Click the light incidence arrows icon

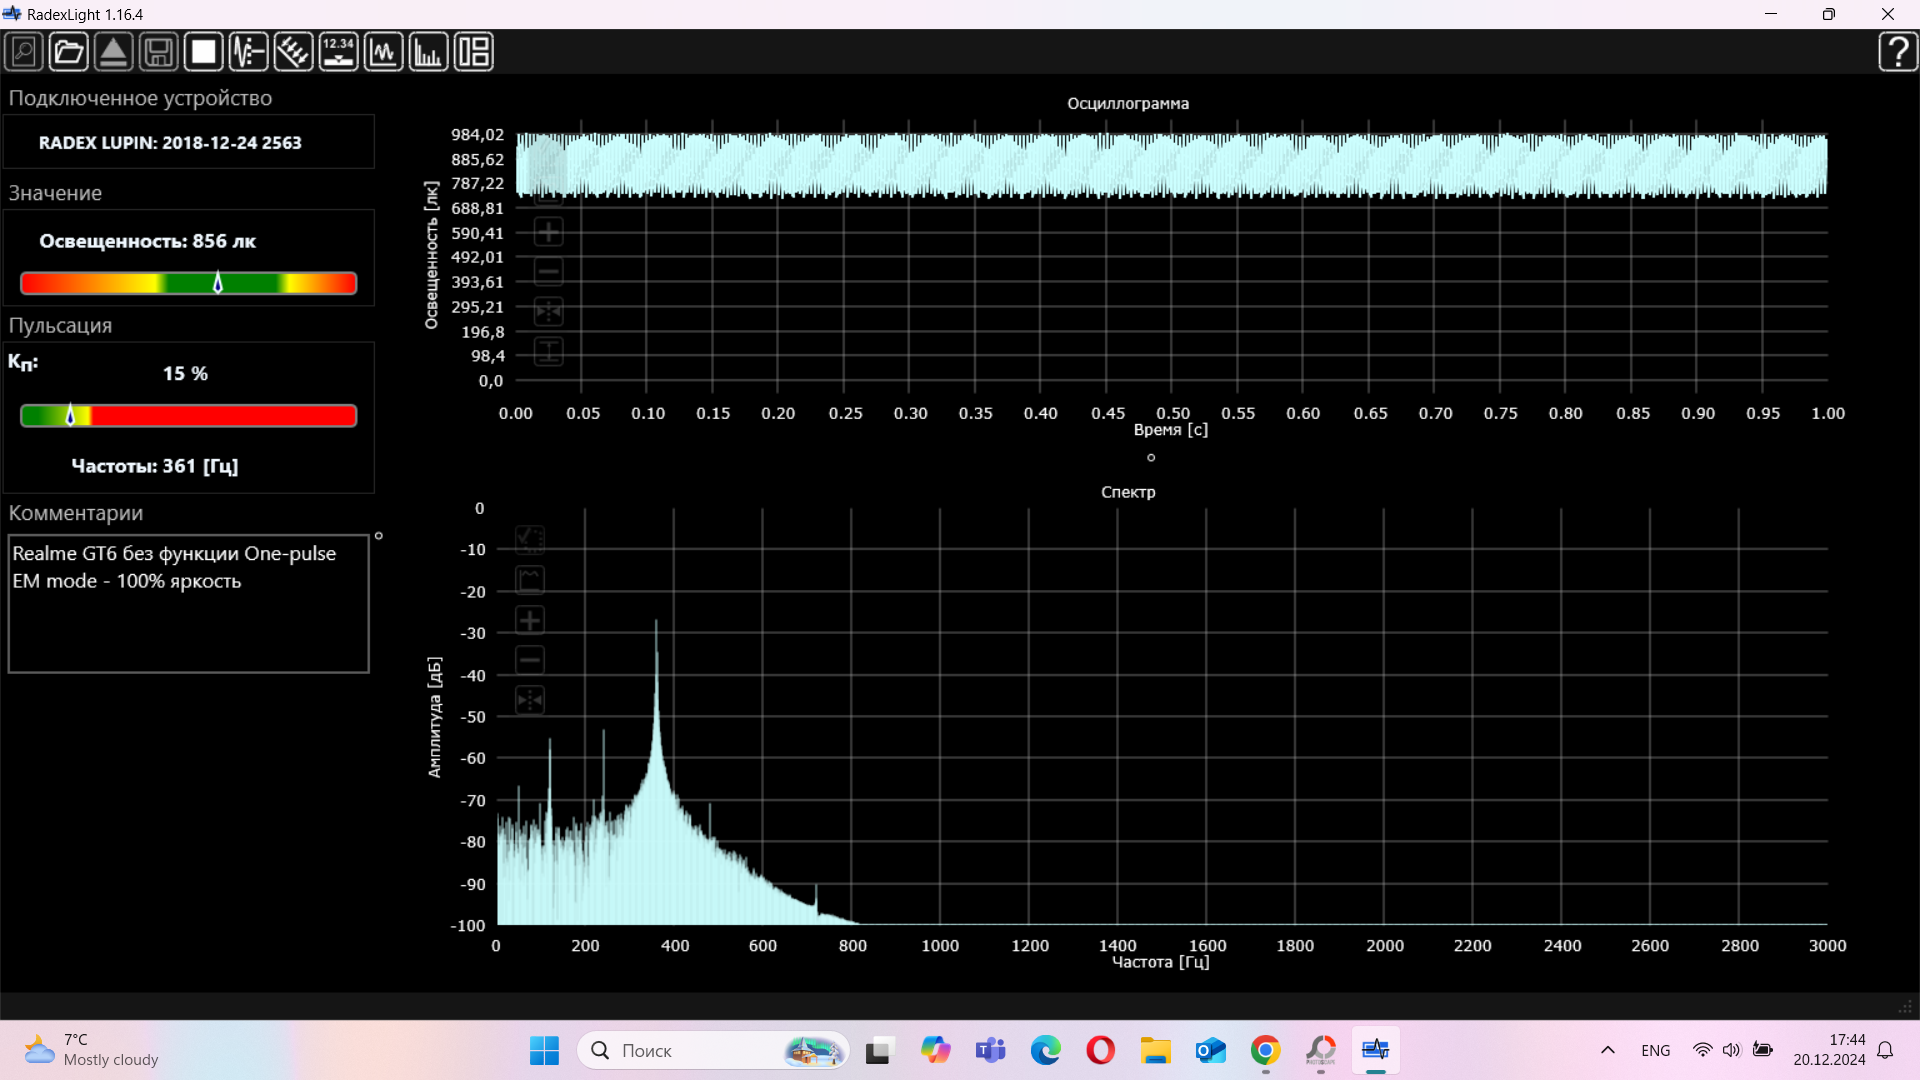tap(293, 52)
